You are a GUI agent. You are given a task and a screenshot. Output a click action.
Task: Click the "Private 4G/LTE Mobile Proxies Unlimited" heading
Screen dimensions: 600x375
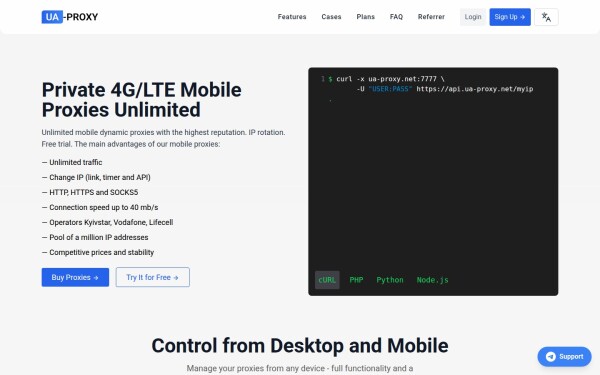click(x=142, y=100)
